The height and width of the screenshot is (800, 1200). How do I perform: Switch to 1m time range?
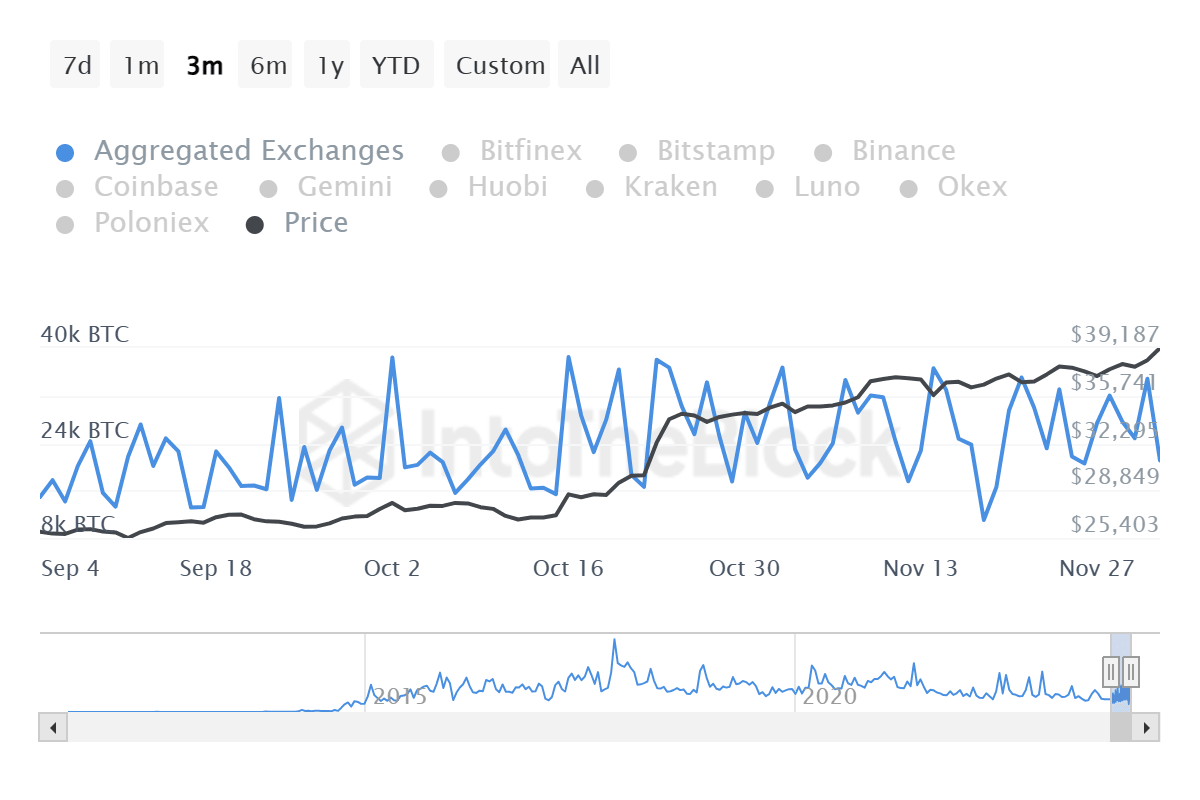141,66
